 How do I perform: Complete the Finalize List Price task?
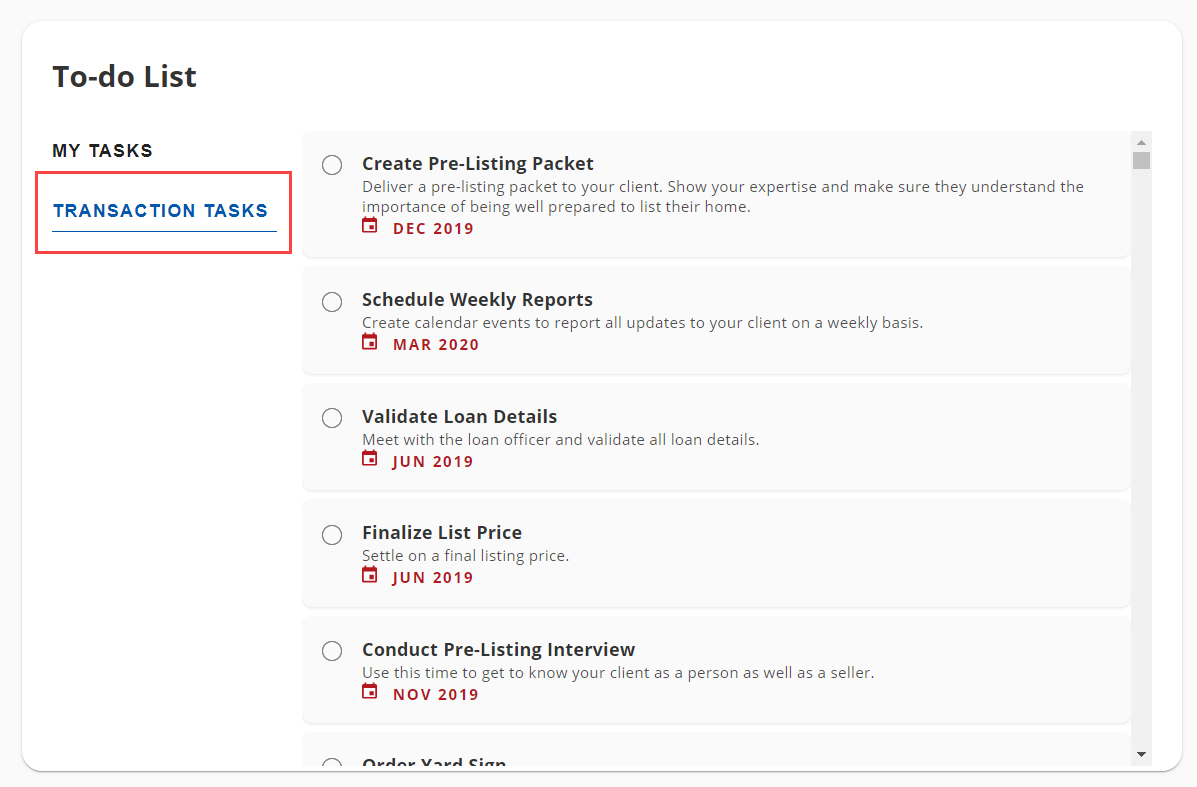pos(332,535)
